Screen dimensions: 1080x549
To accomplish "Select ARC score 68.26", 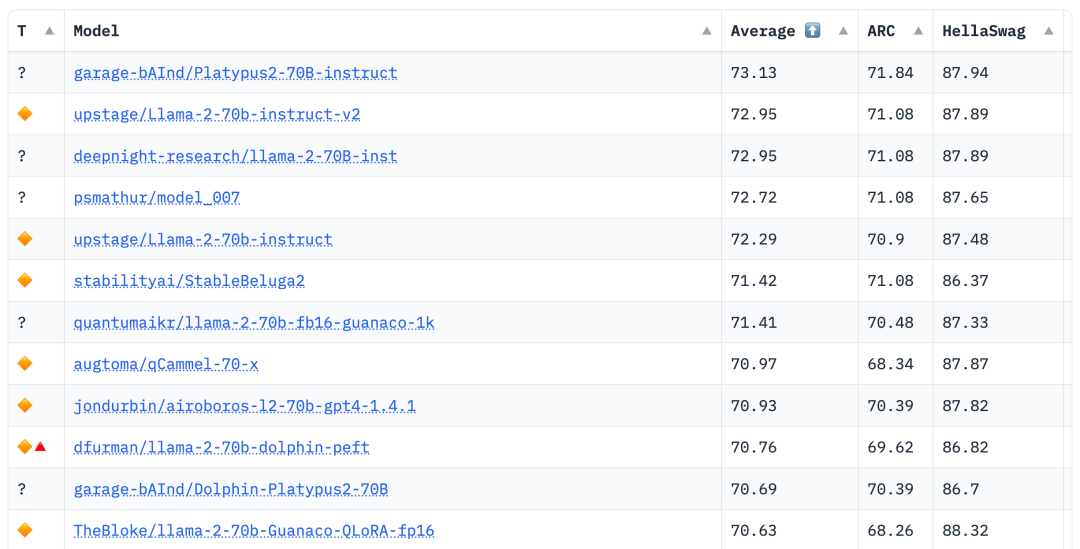I will (891, 531).
